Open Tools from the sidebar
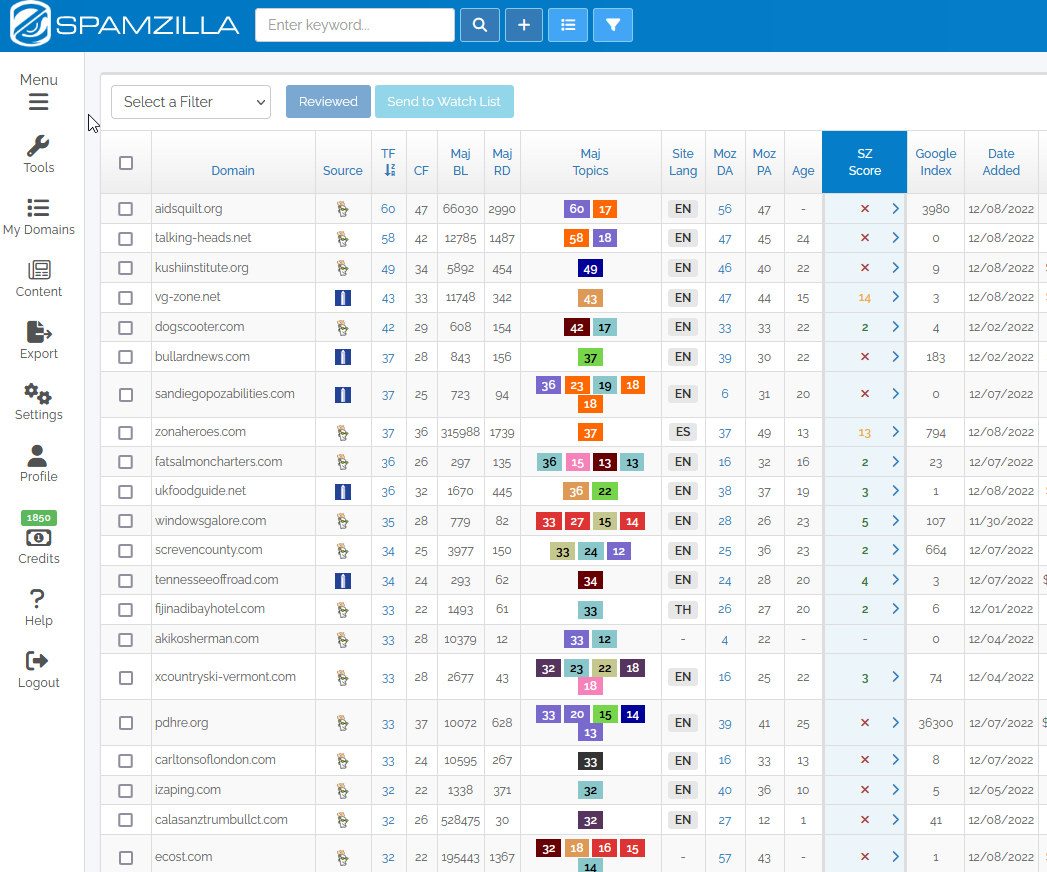The height and width of the screenshot is (872, 1047). pos(39,154)
